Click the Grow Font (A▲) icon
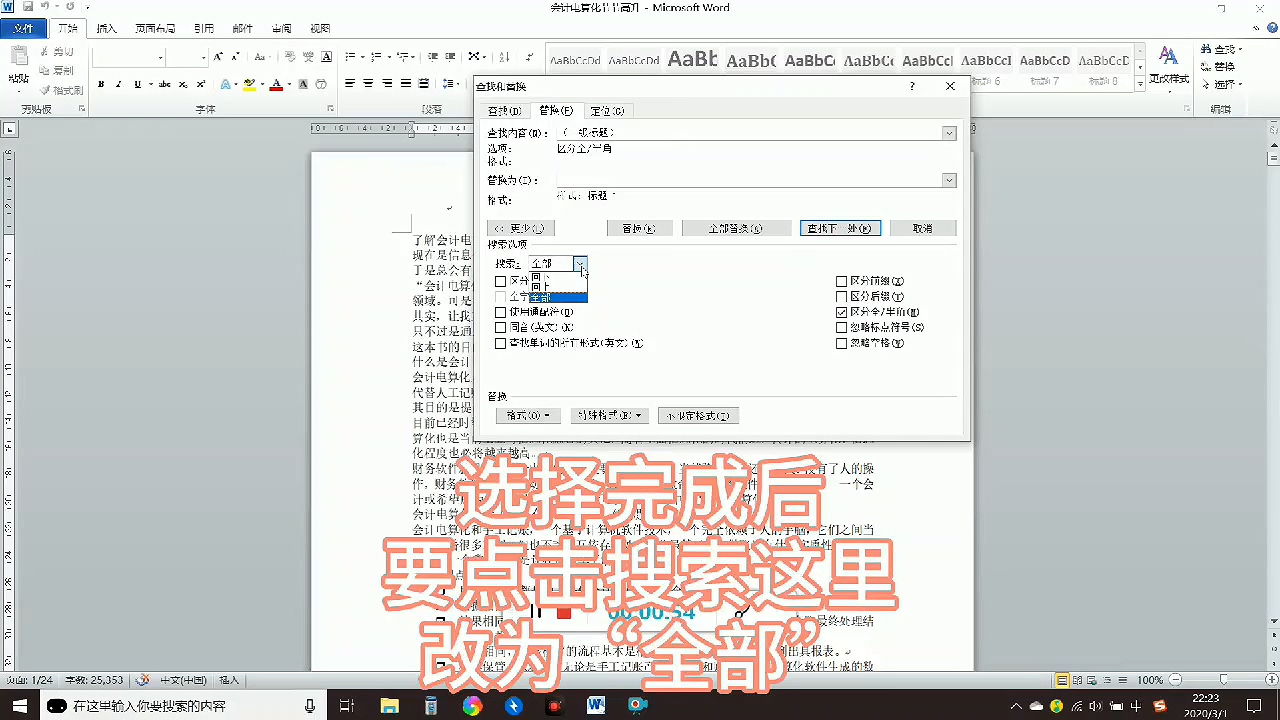The height and width of the screenshot is (720, 1280). click(x=219, y=57)
